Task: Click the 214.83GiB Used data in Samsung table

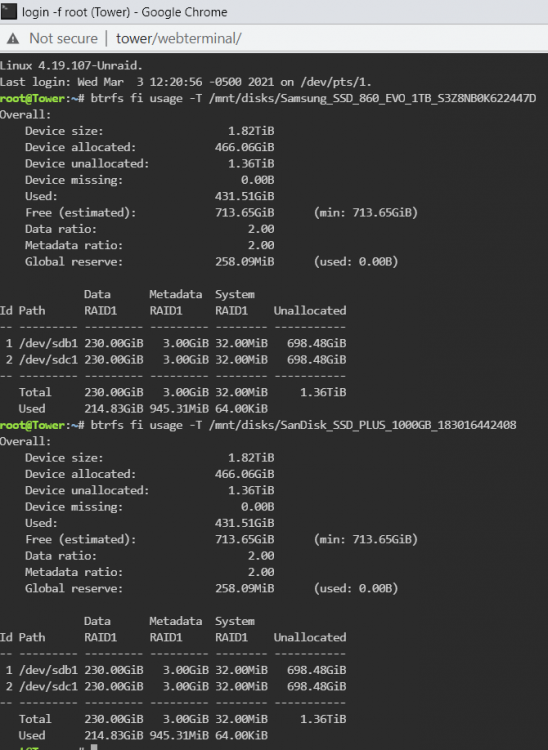Action: tap(114, 409)
